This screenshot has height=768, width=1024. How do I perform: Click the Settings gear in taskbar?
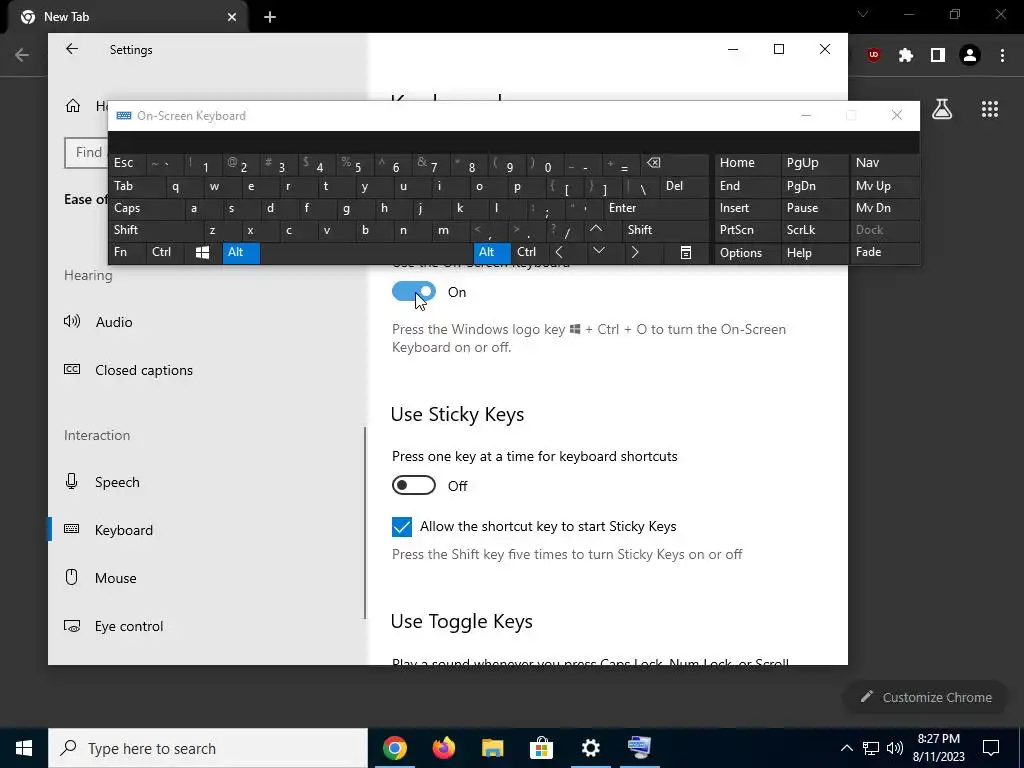point(590,748)
